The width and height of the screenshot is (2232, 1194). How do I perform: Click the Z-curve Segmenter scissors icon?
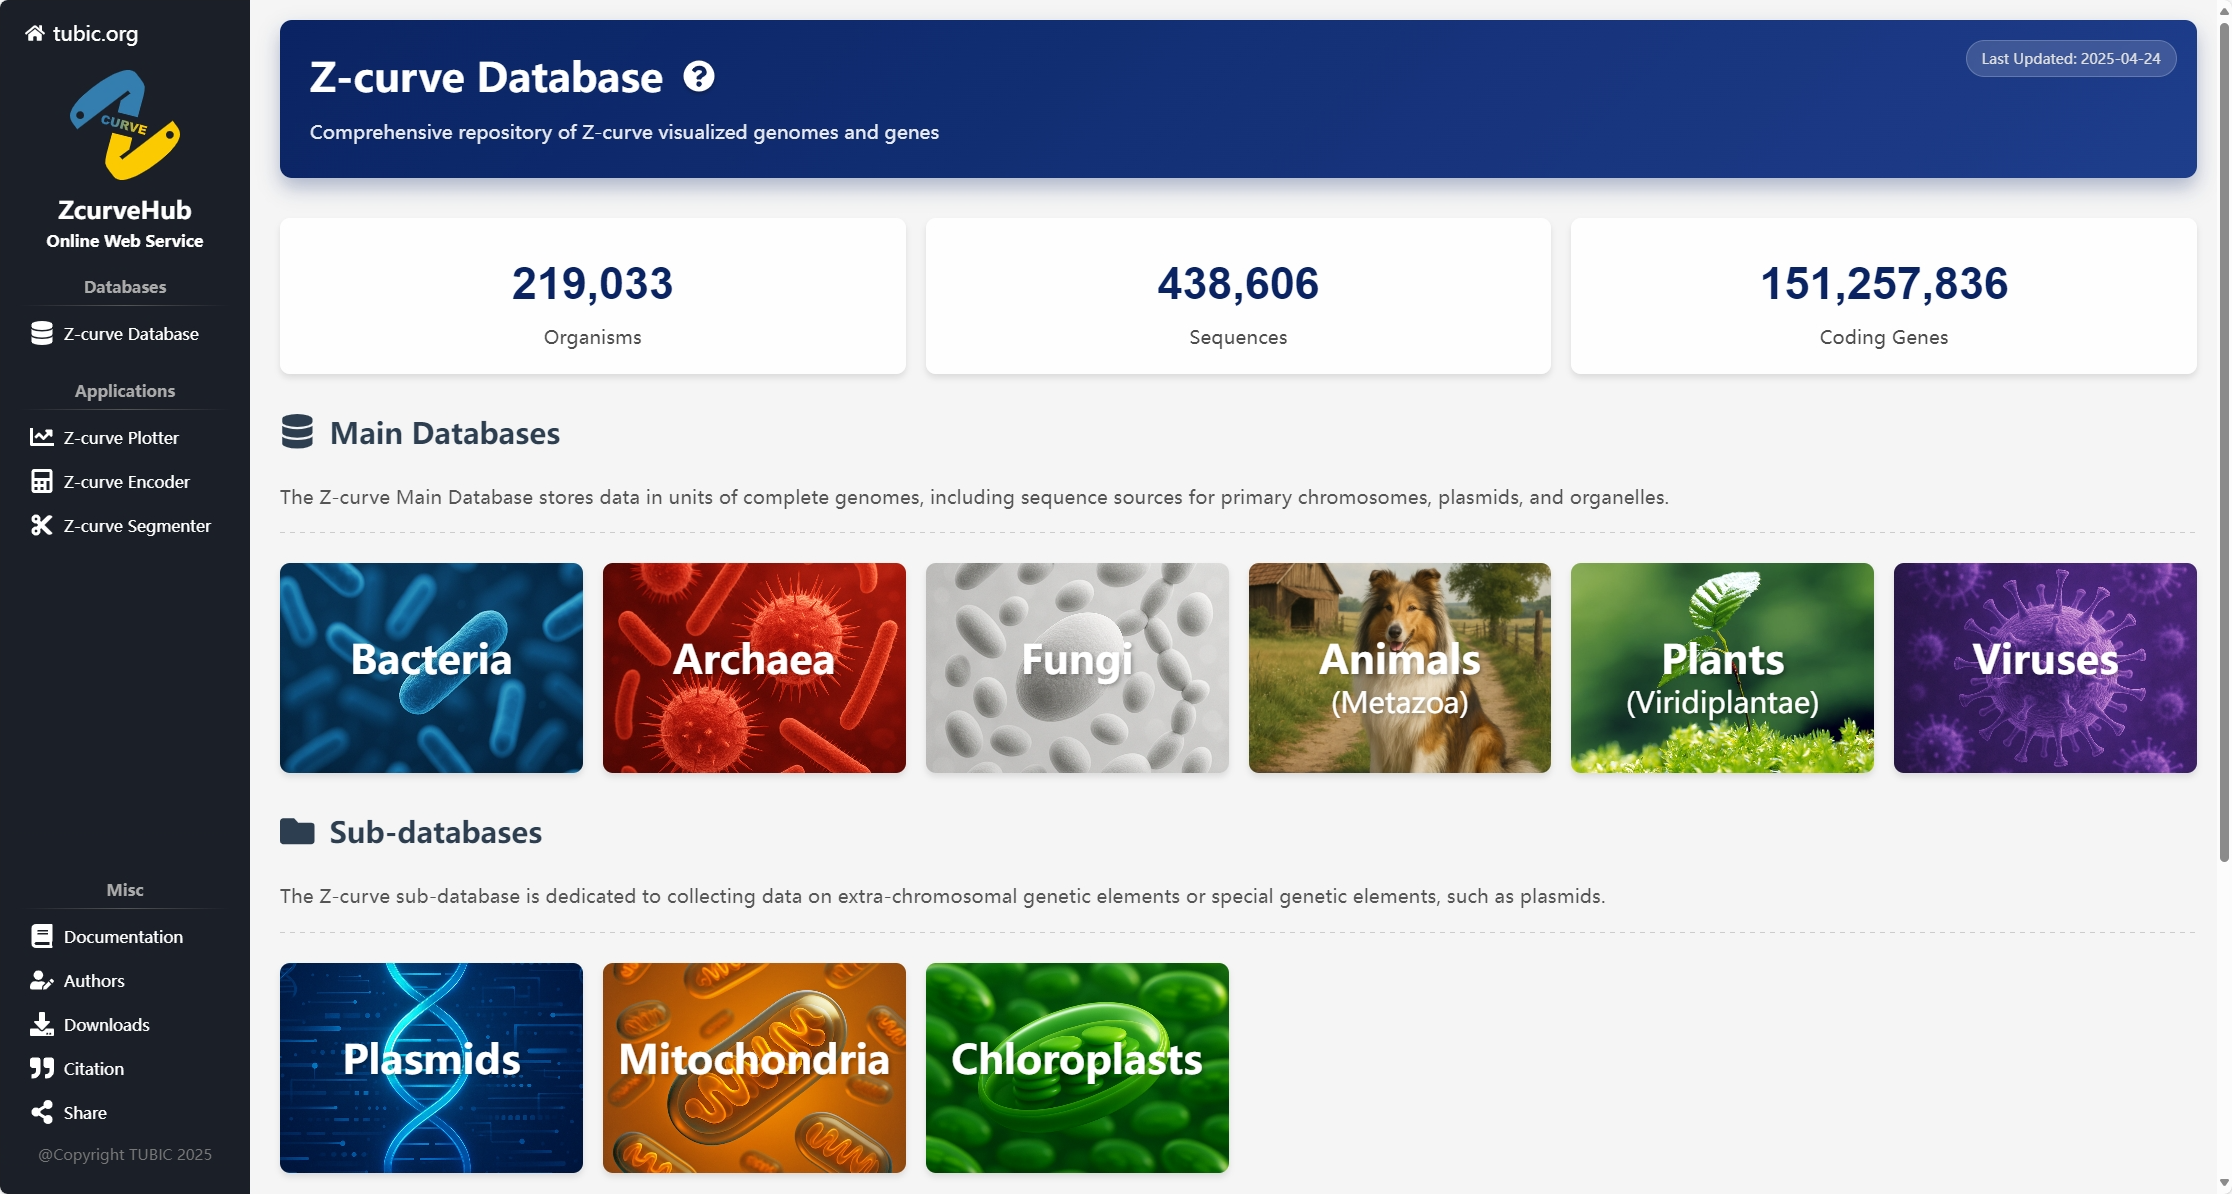[x=41, y=525]
